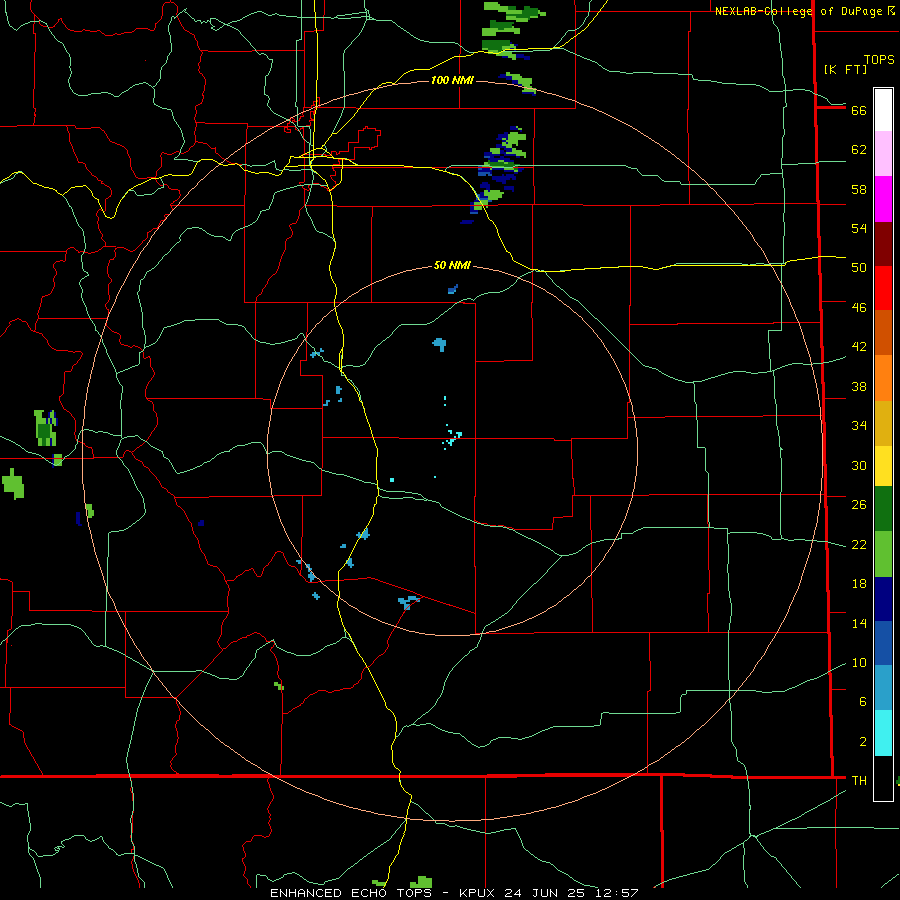The height and width of the screenshot is (900, 900).
Task: Click the 26 legend value
Action: (859, 505)
